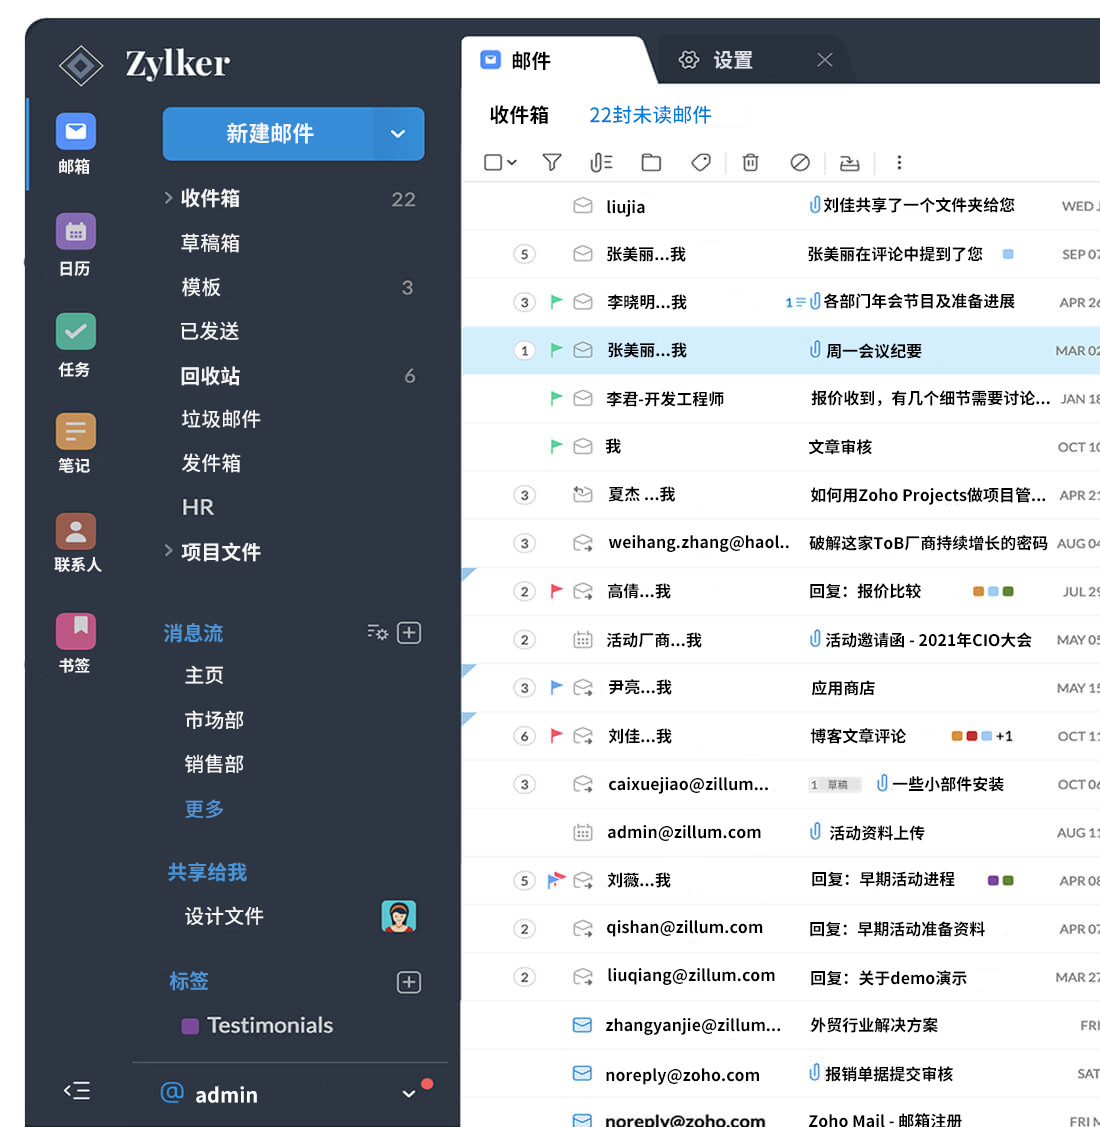Click the filter funnel icon in toolbar
This screenshot has width=1100, height=1127.
tap(551, 162)
